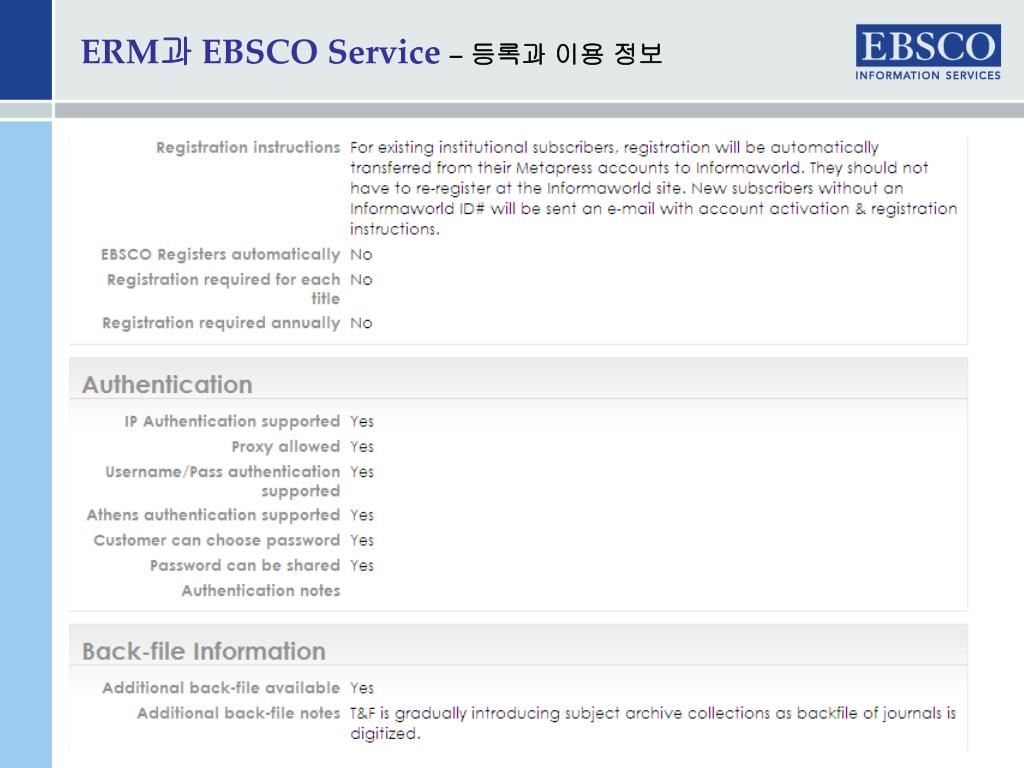
Task: Click 'Username/Pass authentication supported' label
Action: (x=223, y=481)
